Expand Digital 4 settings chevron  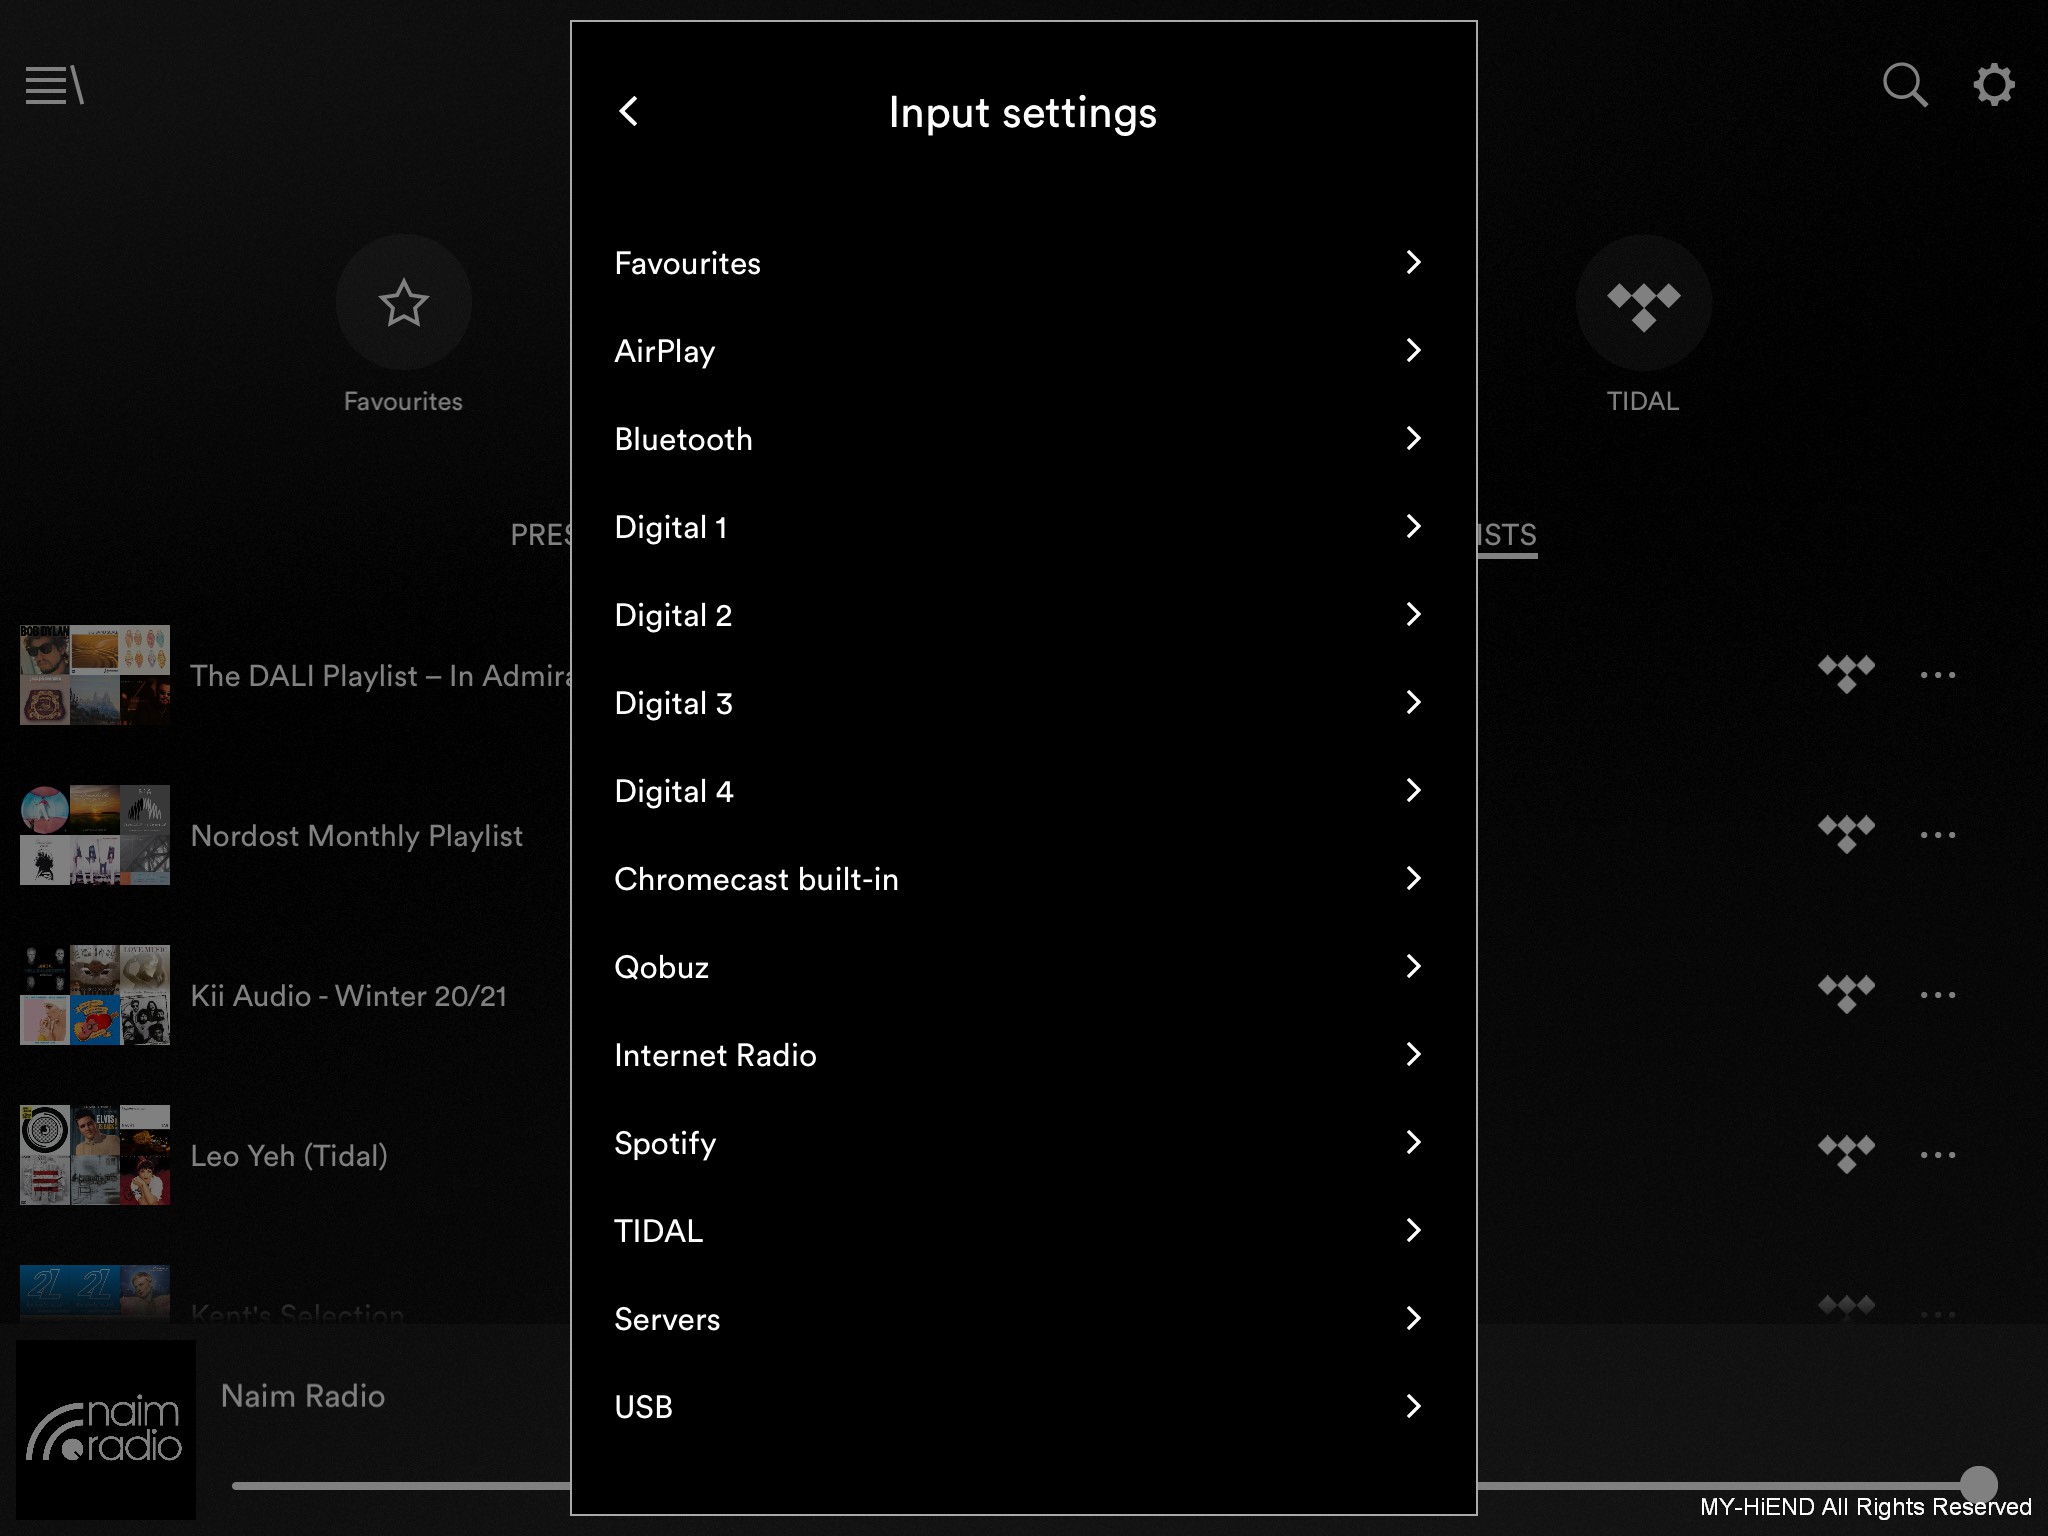[x=1413, y=791]
